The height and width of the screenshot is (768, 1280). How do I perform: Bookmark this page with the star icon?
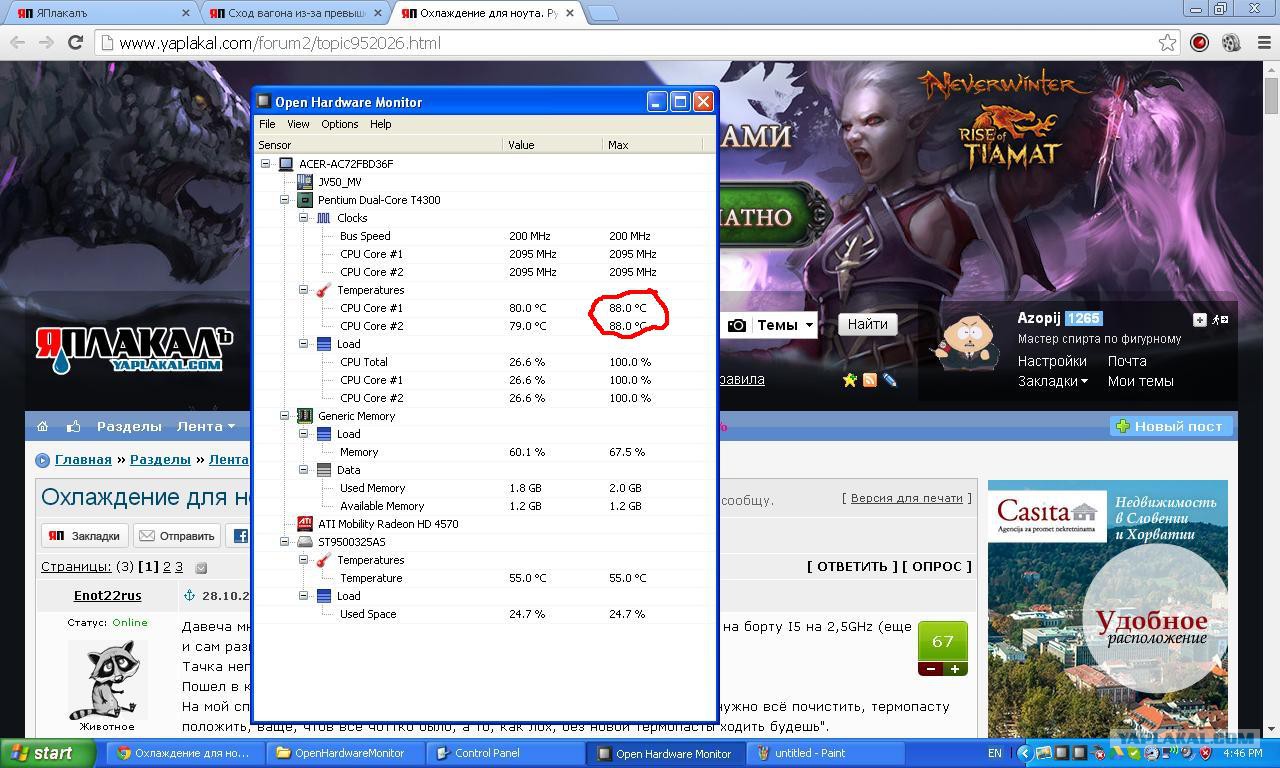(1167, 43)
